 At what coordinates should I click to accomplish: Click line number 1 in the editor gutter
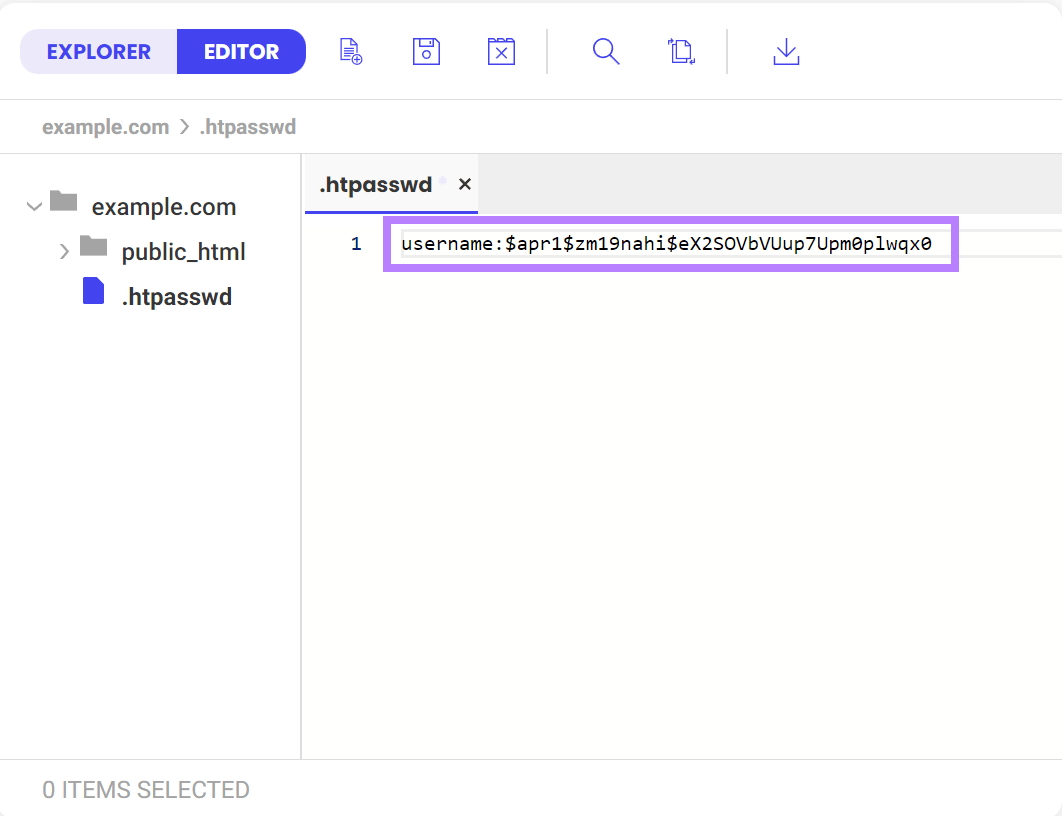[x=356, y=243]
